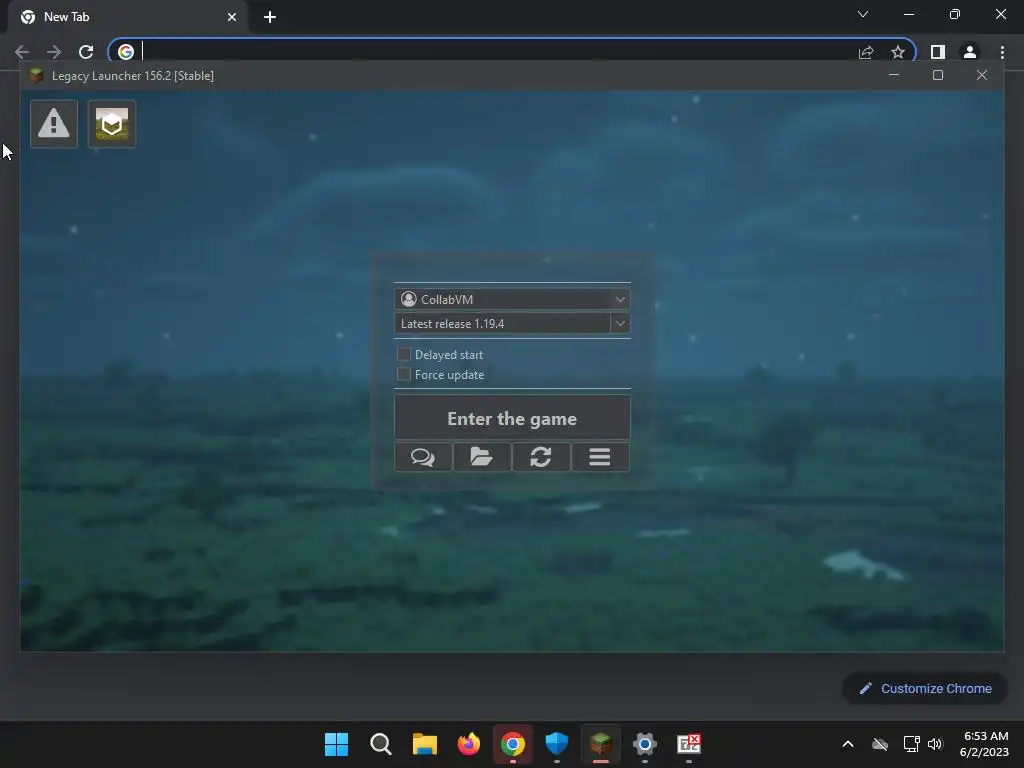This screenshot has width=1024, height=768.
Task: Expand the CollabVM account dropdown
Action: (512, 299)
